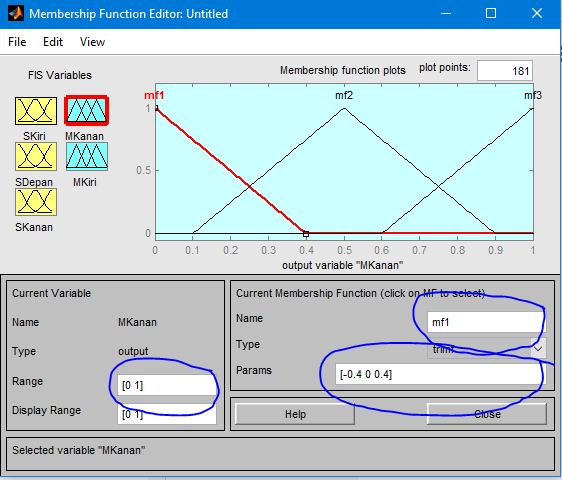Click the Range input field
Viewport: 562px width, 480px height.
(x=167, y=385)
